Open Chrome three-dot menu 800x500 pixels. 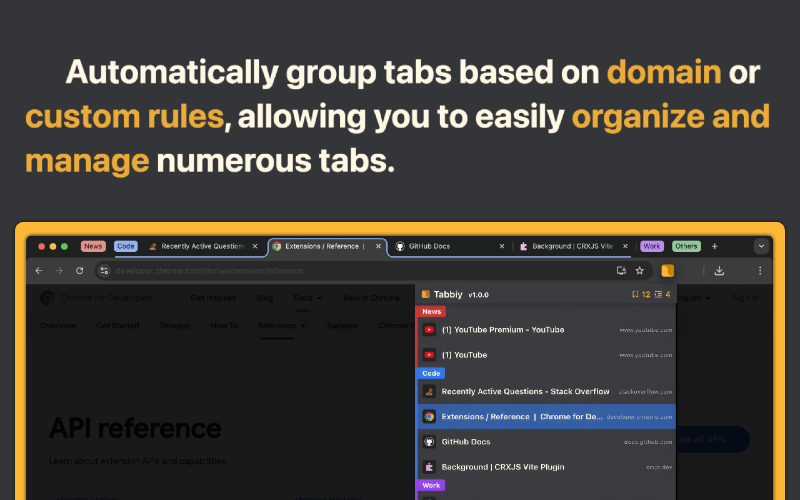point(760,271)
